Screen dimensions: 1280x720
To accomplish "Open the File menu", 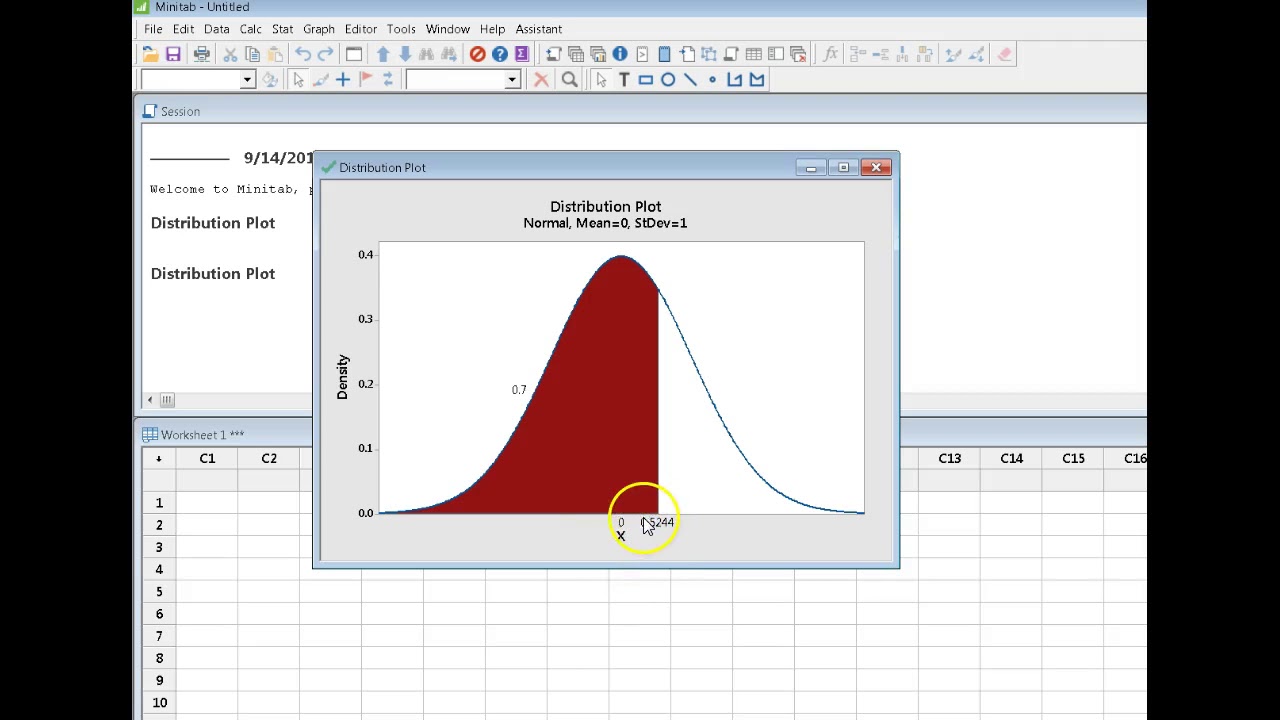I will pyautogui.click(x=153, y=29).
